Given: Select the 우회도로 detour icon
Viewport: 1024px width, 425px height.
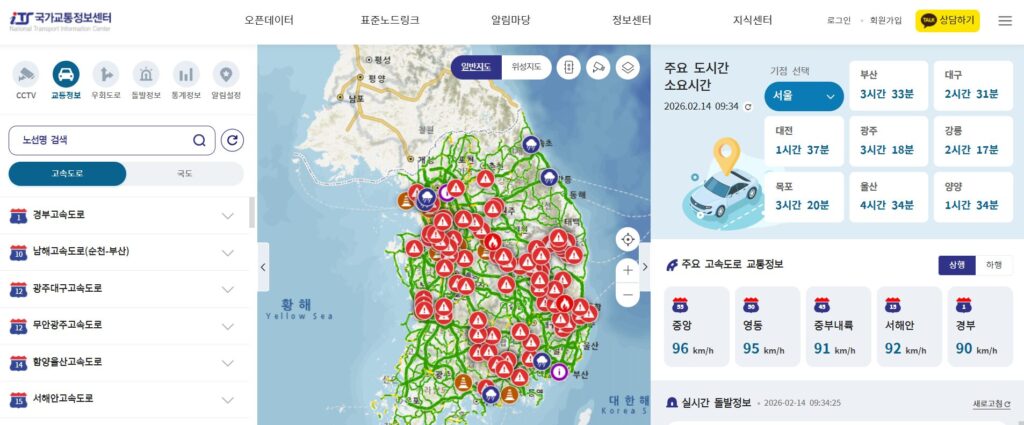Looking at the screenshot, I should (x=106, y=74).
